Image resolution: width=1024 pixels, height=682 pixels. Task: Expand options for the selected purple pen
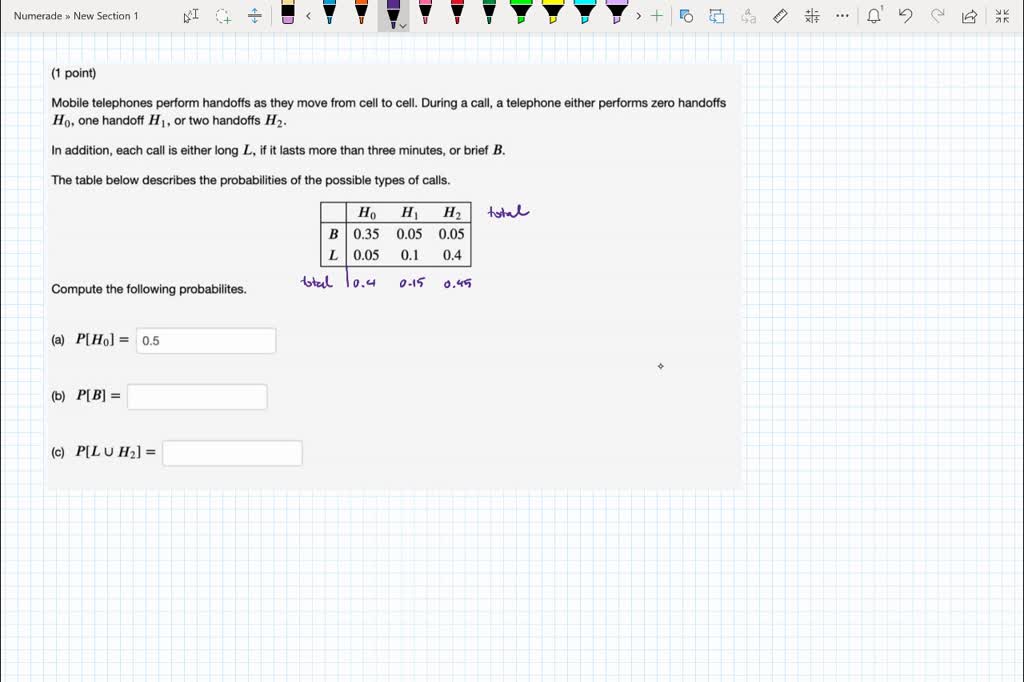click(x=403, y=26)
